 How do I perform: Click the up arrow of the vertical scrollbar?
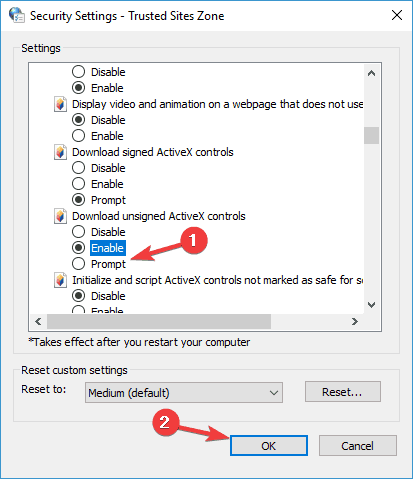pos(371,73)
